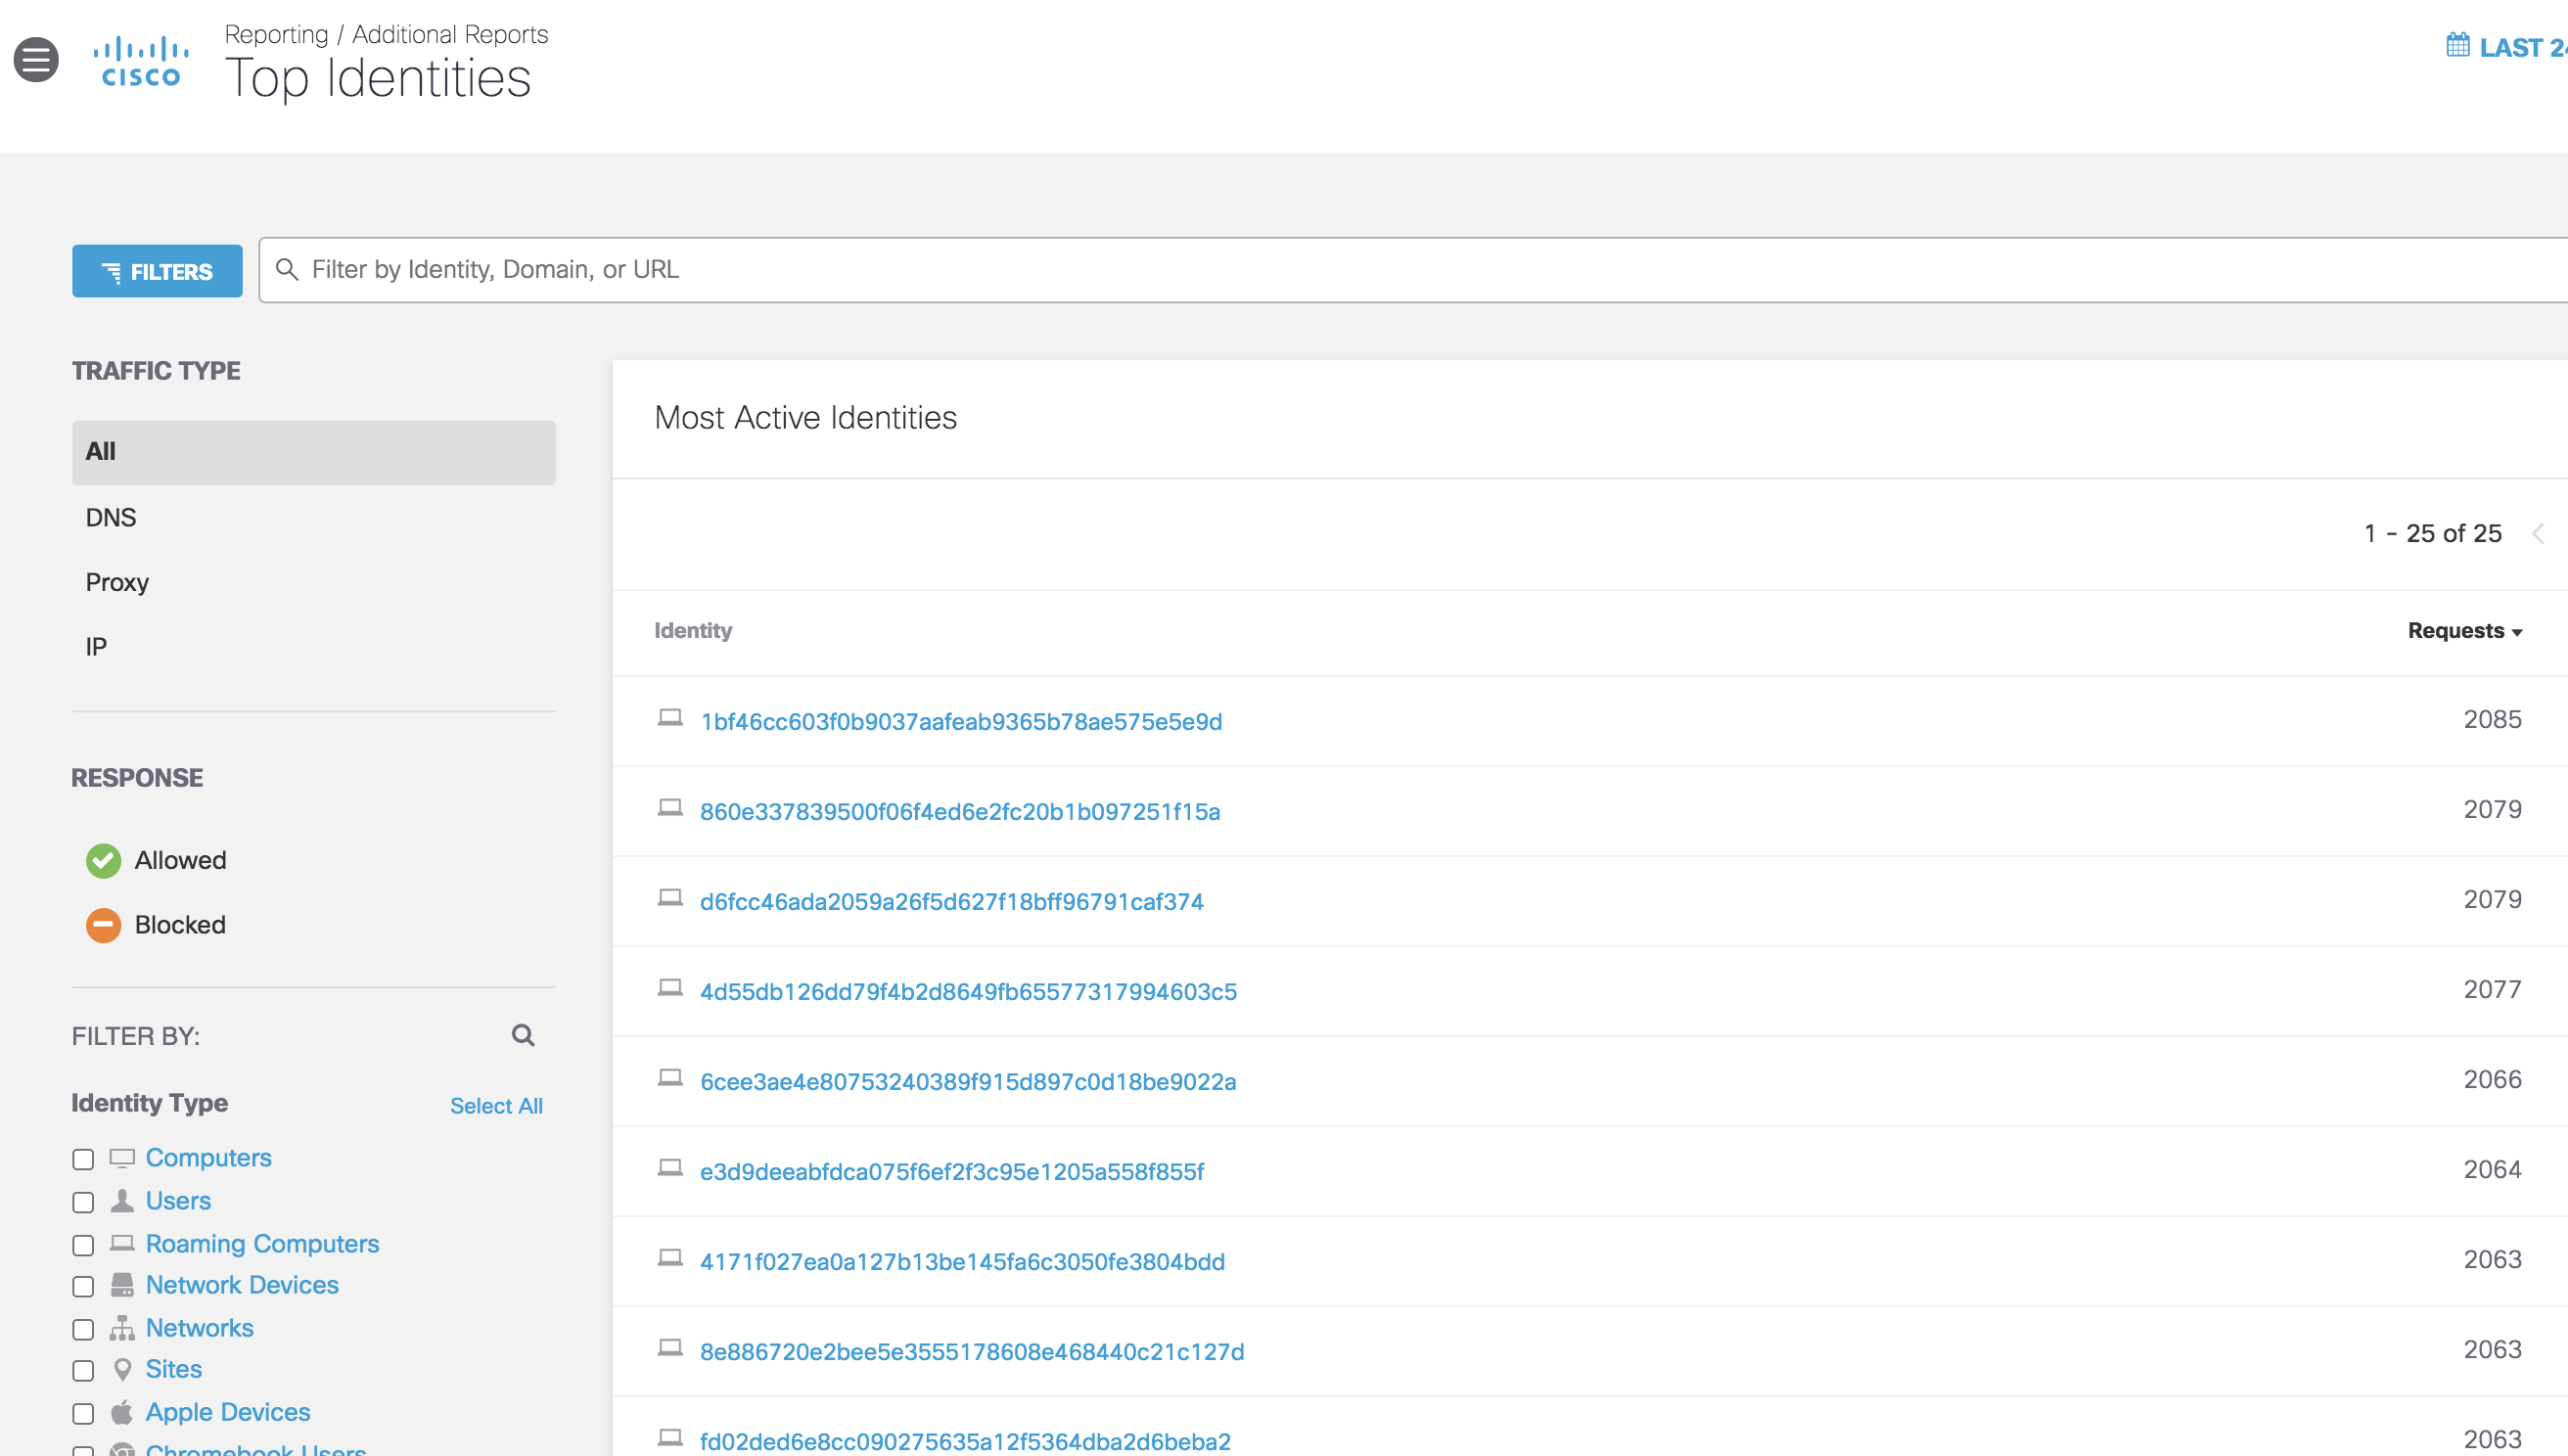Open identity fd02ded6e8cc090275635a12f5364dba2d6beba2
The image size is (2568, 1456).
pyautogui.click(x=965, y=1441)
